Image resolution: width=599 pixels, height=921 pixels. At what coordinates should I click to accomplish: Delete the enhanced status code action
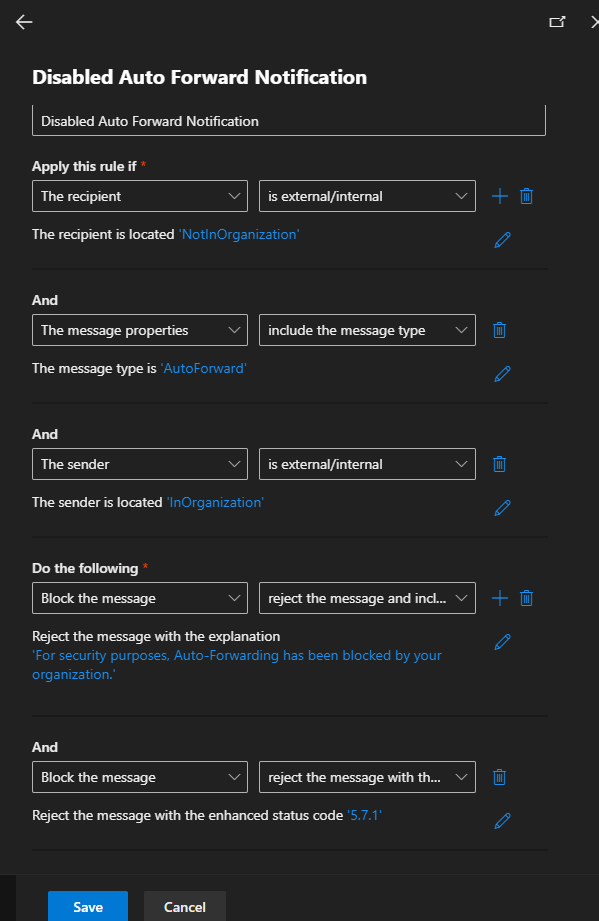[499, 777]
